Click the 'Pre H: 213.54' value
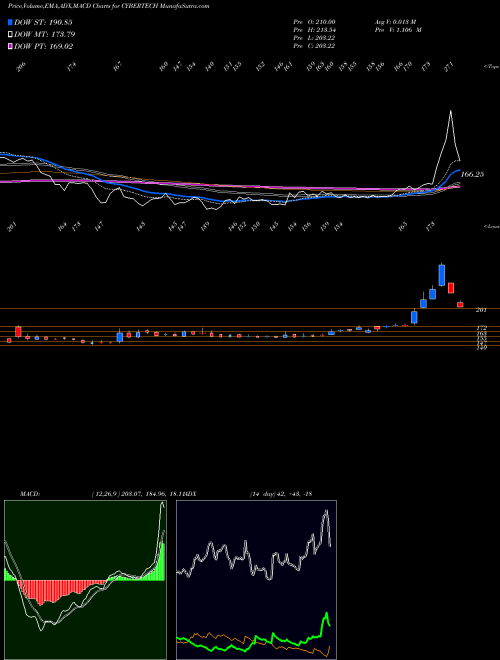Image resolution: width=500 pixels, height=660 pixels. tap(314, 30)
